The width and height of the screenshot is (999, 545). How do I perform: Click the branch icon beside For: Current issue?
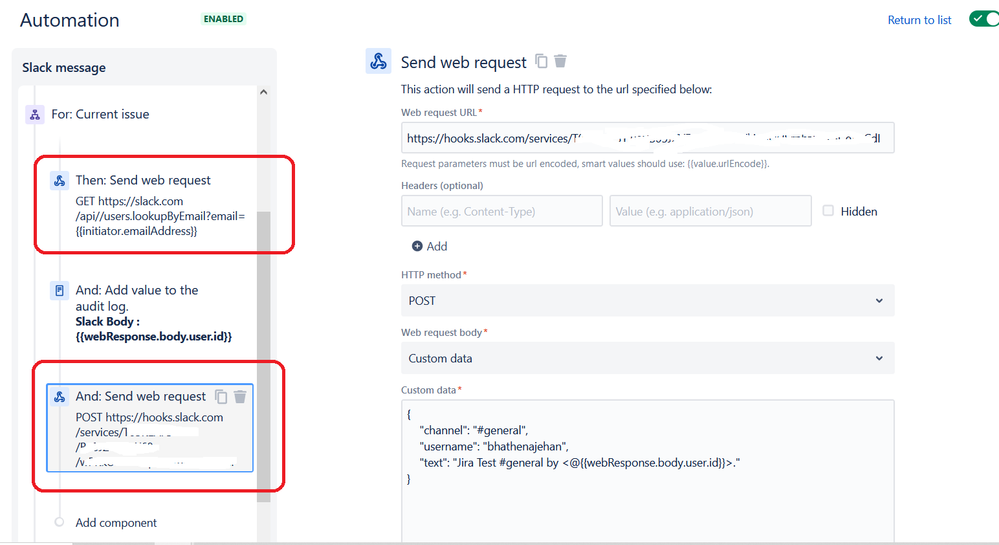(x=35, y=115)
